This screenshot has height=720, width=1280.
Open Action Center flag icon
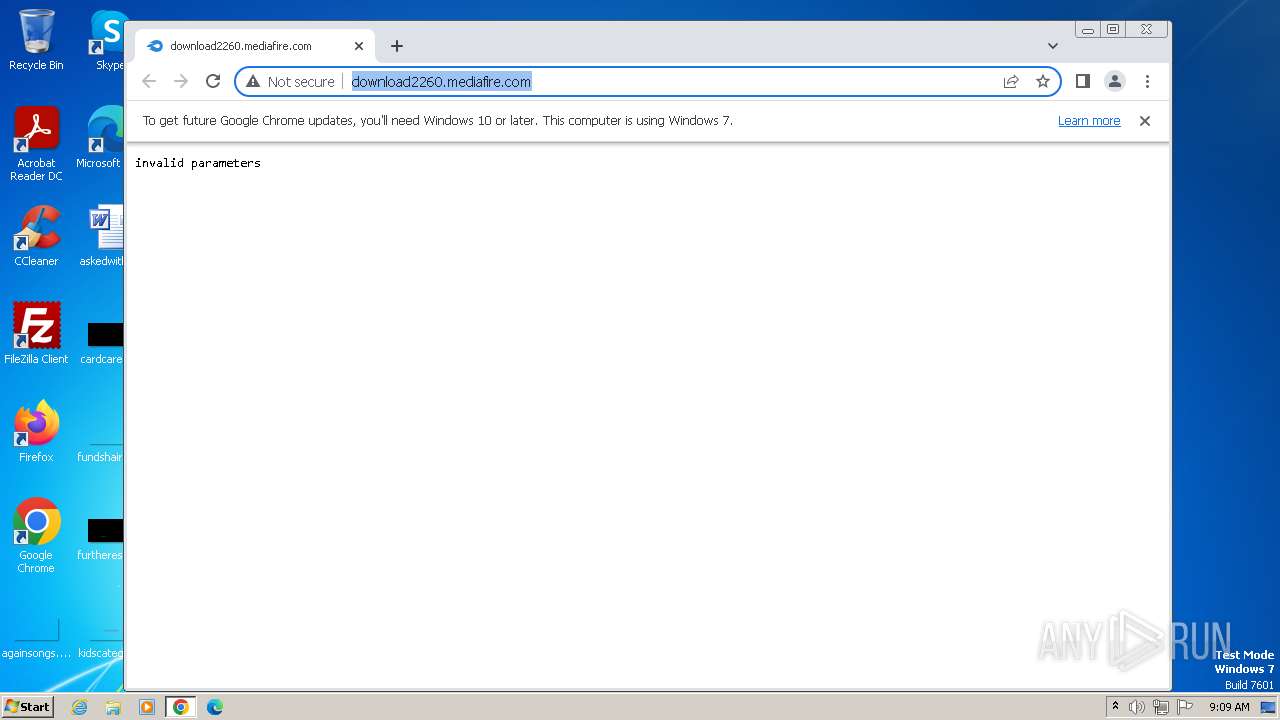[1185, 707]
